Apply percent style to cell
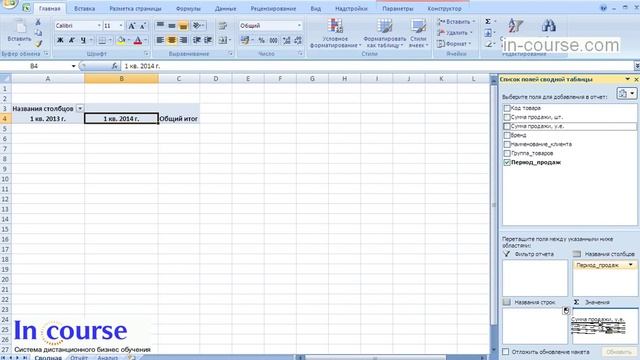This screenshot has width=640, height=360. click(x=261, y=40)
